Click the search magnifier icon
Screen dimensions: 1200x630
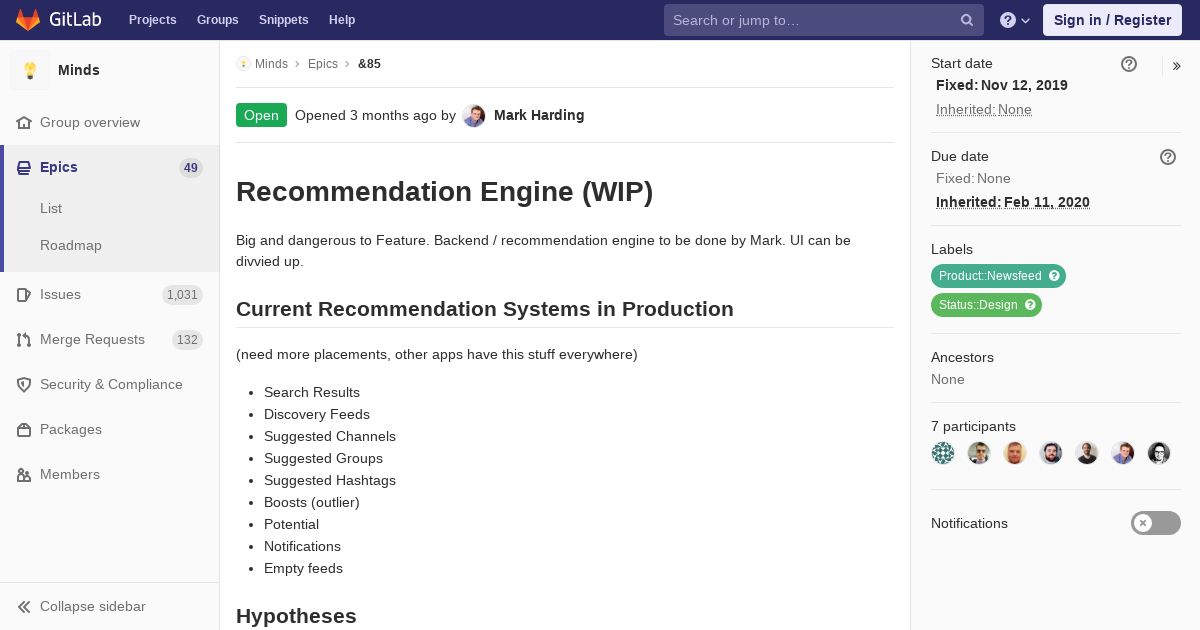coord(967,20)
